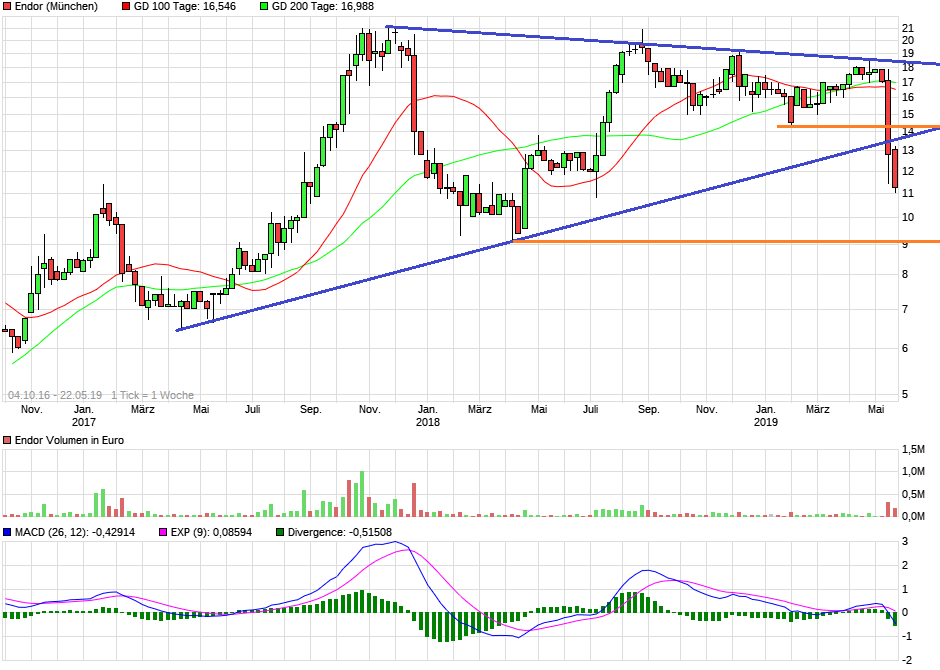The height and width of the screenshot is (670, 940).
Task: Click the magenta EXP (9) legend swatch
Action: click(x=163, y=532)
